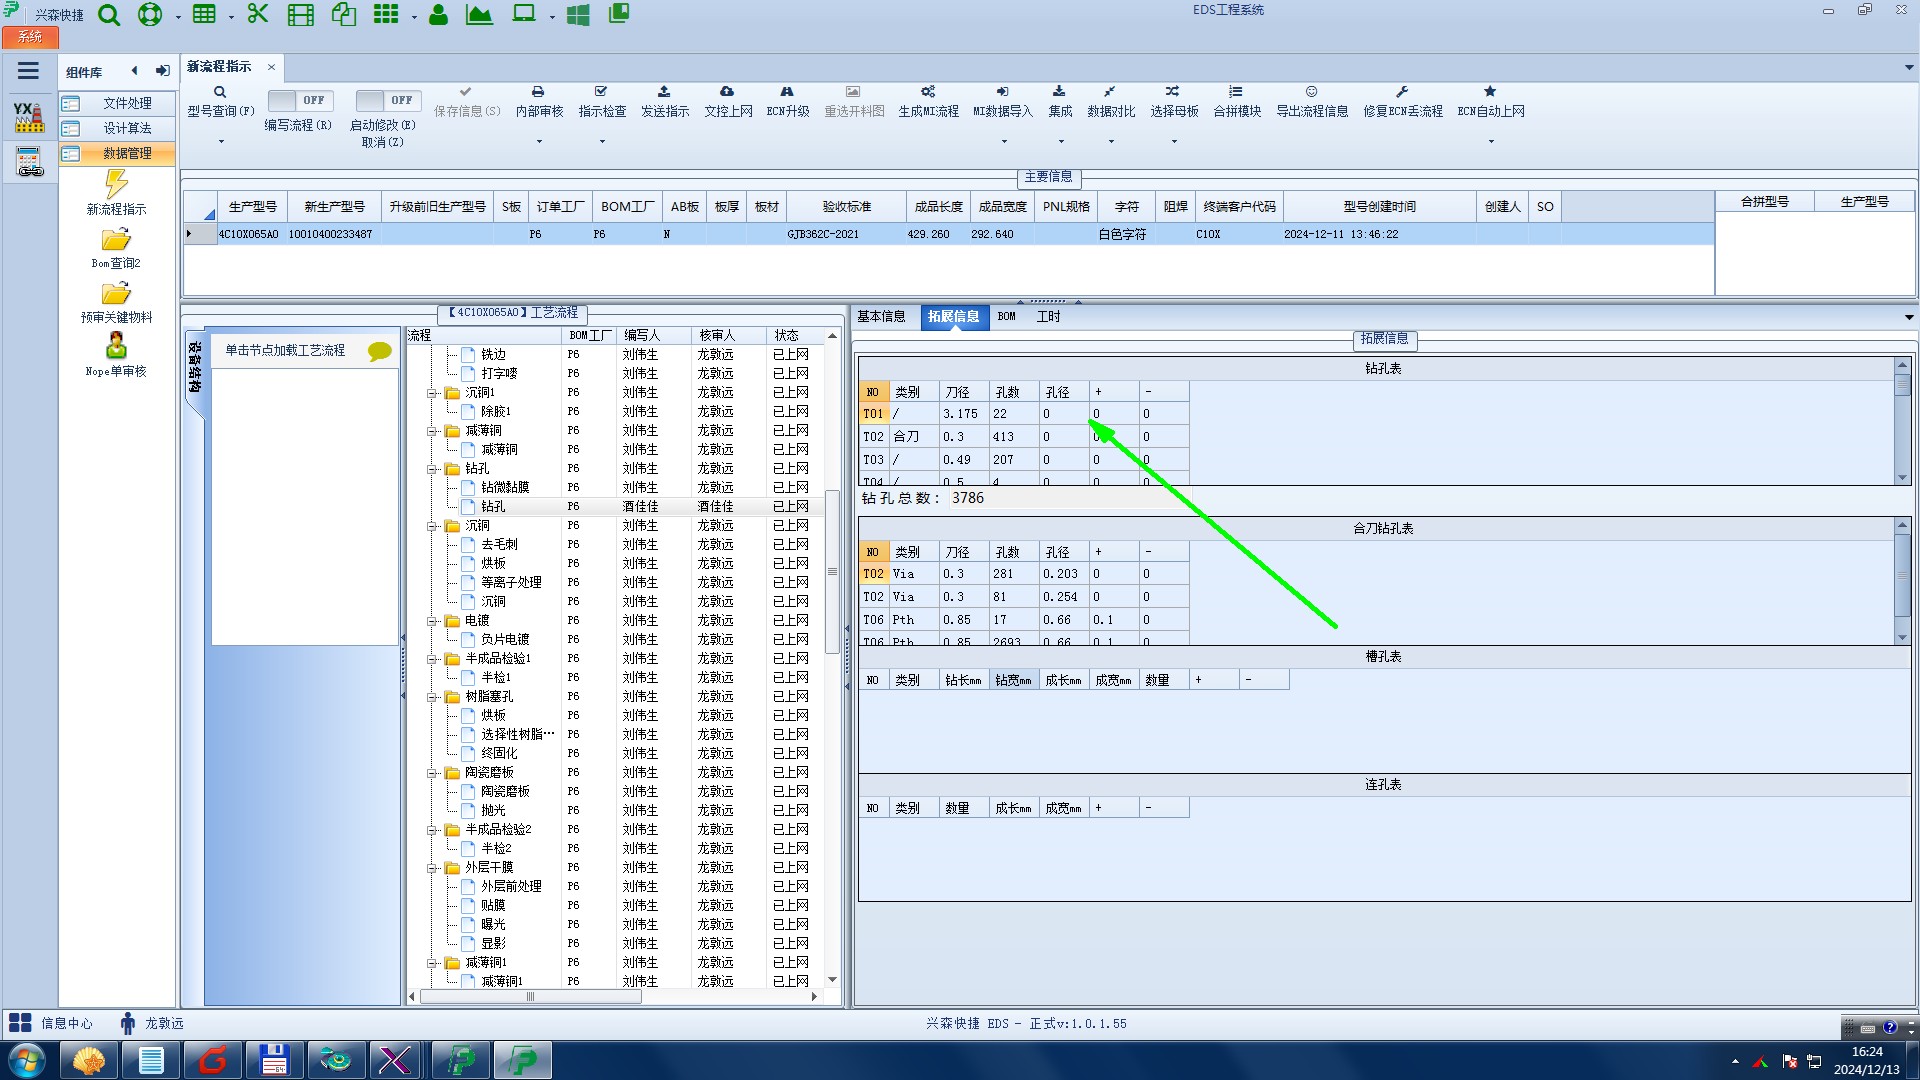Collapse the 树脂塞孔 tree folder

click(432, 697)
